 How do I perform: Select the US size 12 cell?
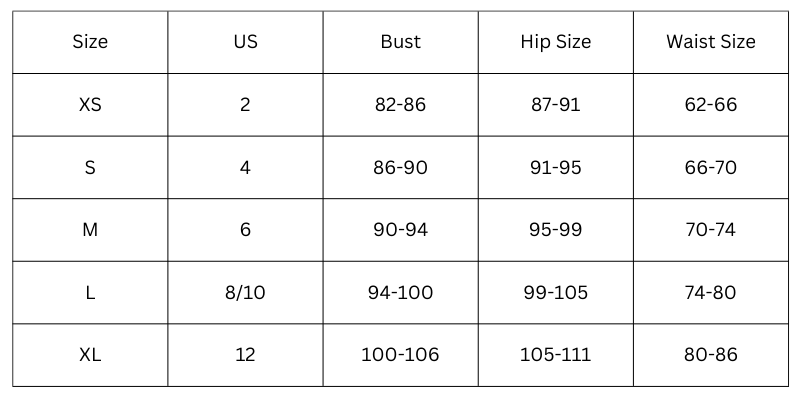point(245,355)
